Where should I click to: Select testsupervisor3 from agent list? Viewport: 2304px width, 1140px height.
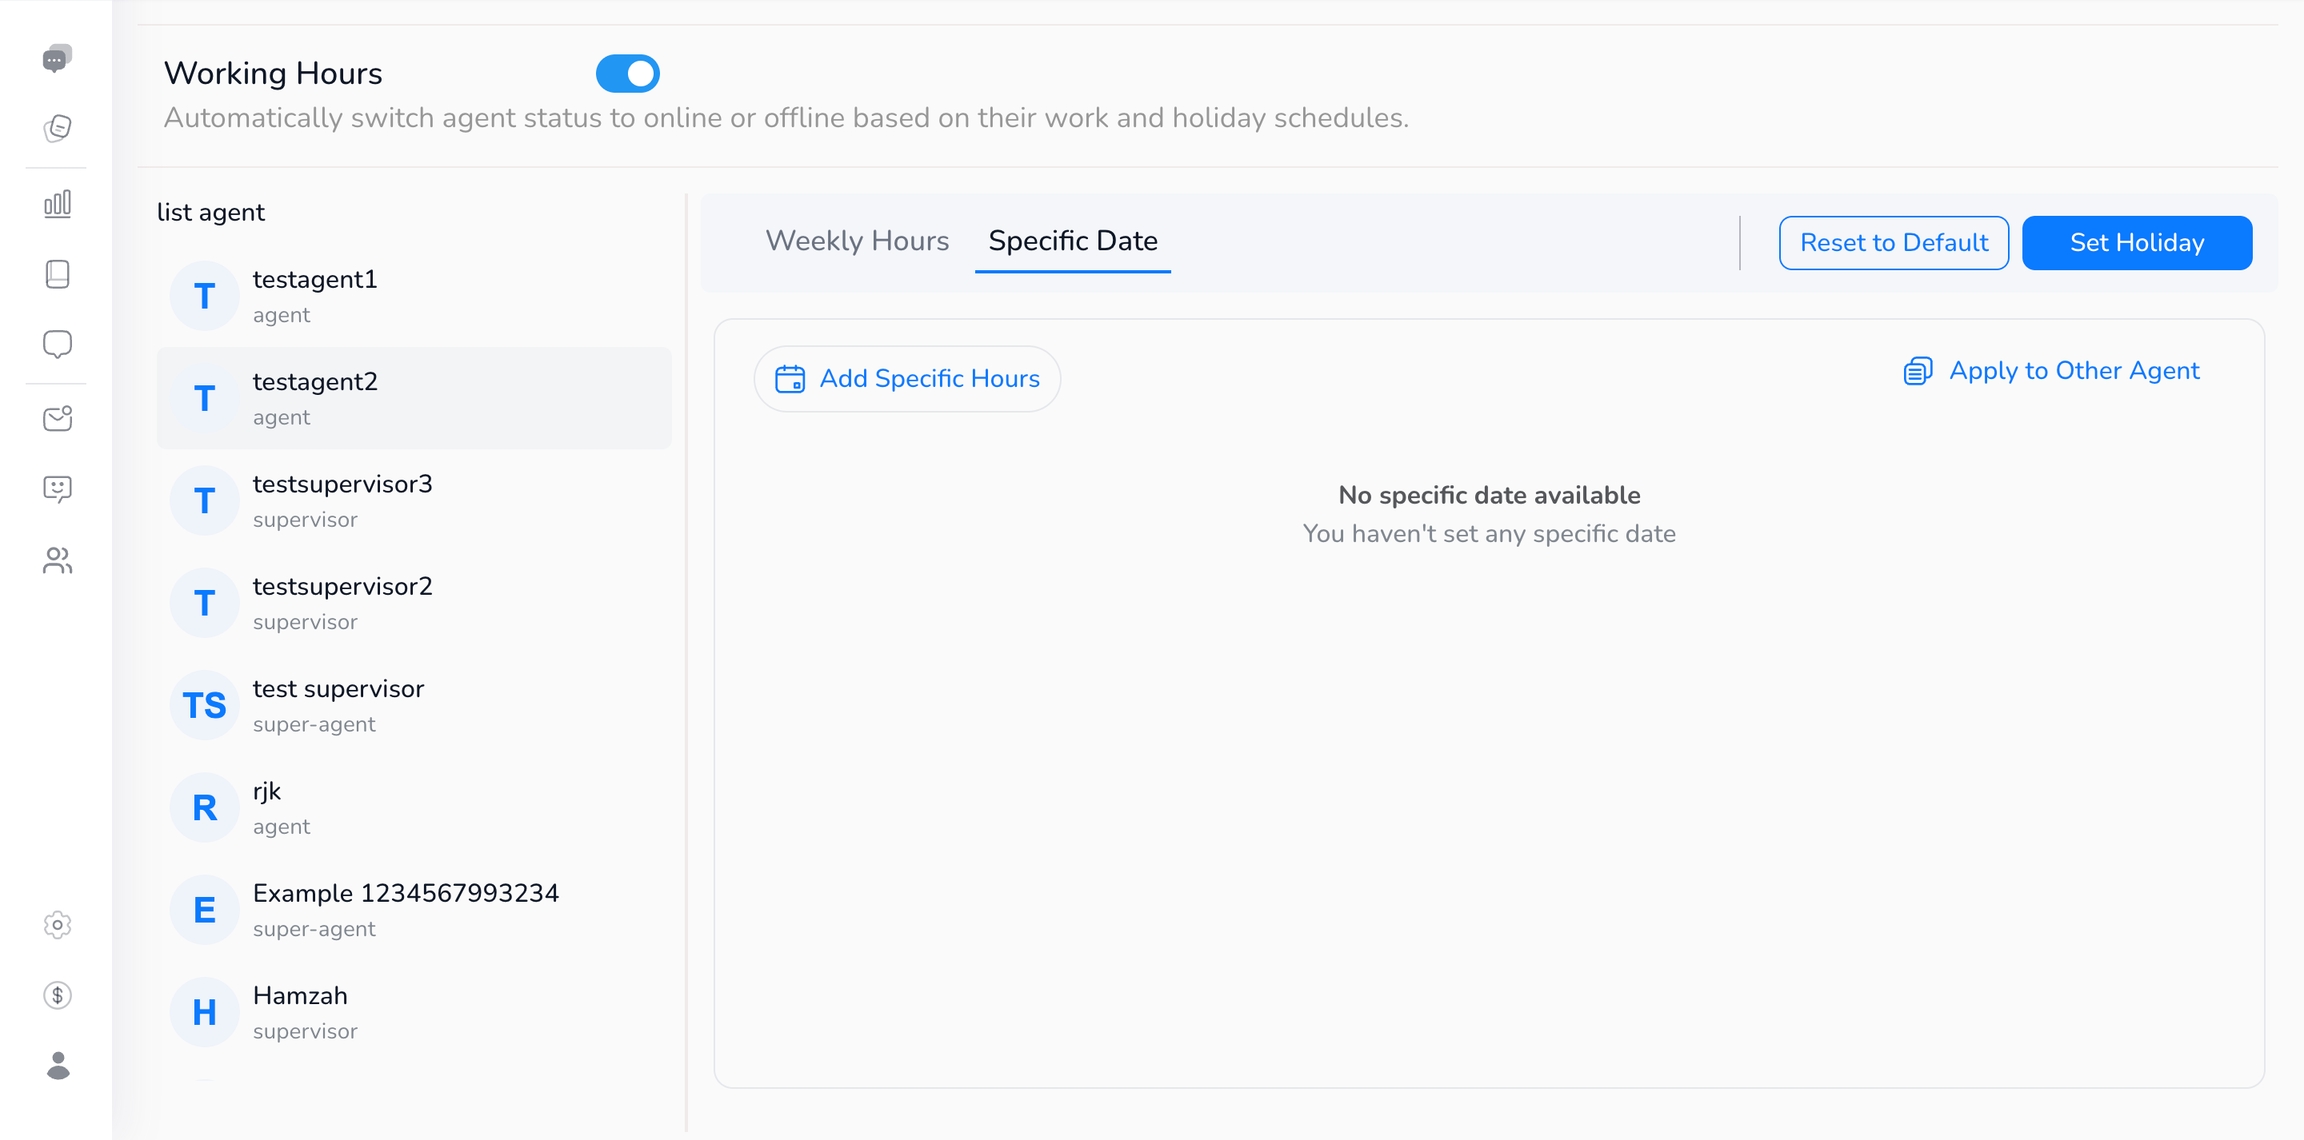(x=342, y=500)
